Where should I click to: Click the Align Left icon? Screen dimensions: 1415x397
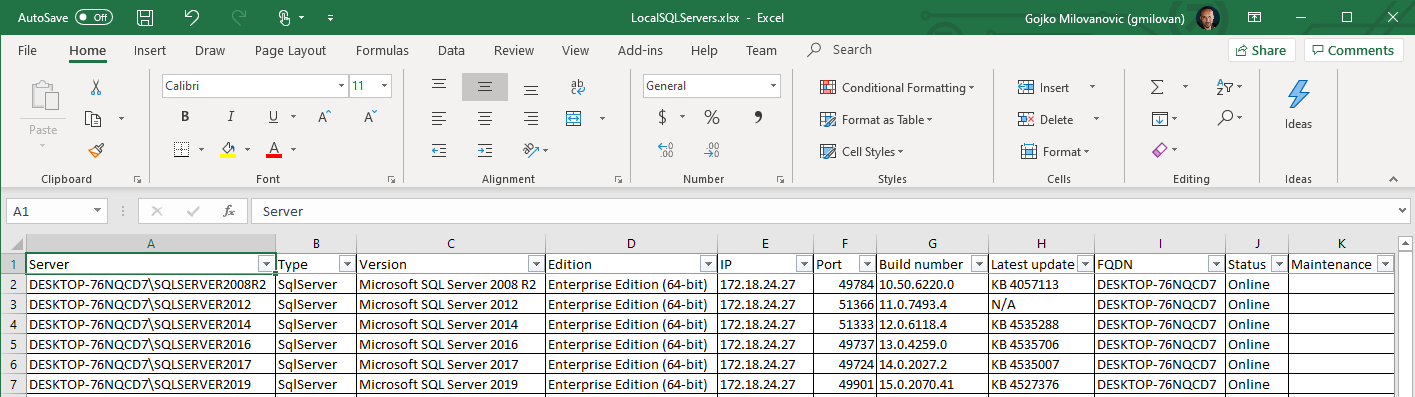pyautogui.click(x=439, y=119)
